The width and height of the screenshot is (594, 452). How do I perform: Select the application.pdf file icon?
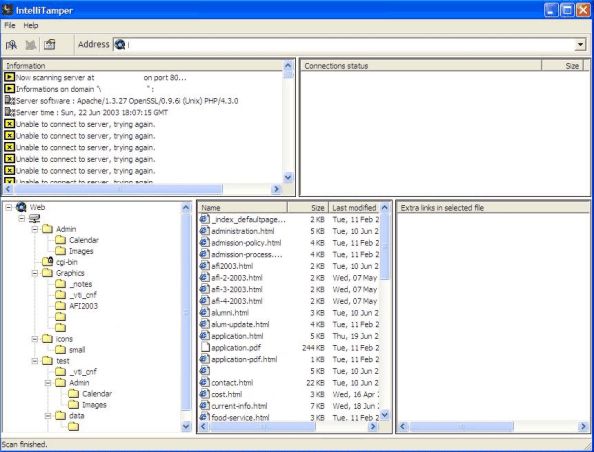click(x=205, y=347)
